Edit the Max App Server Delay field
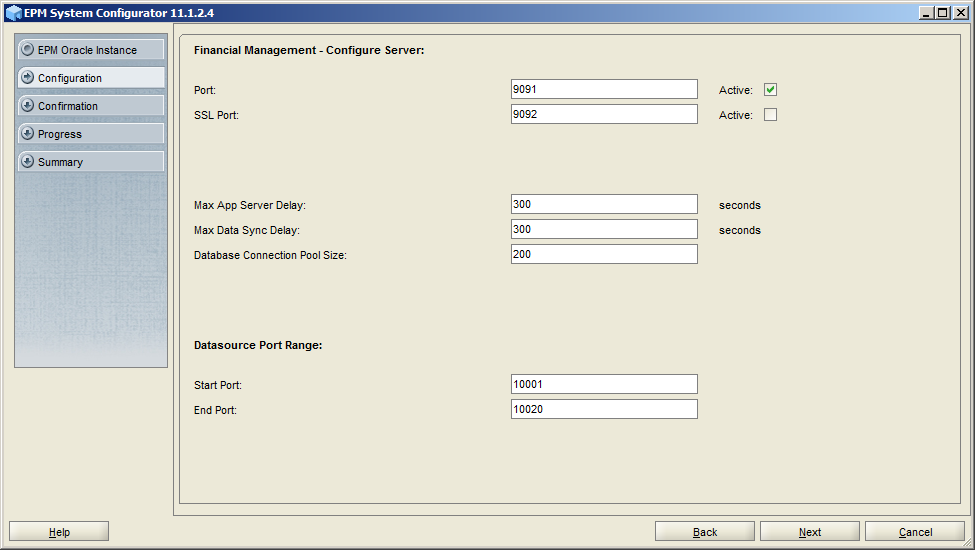Screen dimensions: 975x550 pos(604,204)
